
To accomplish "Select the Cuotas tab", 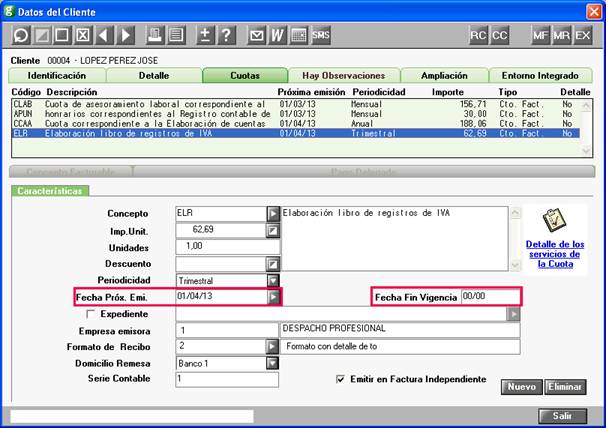I will (x=245, y=75).
